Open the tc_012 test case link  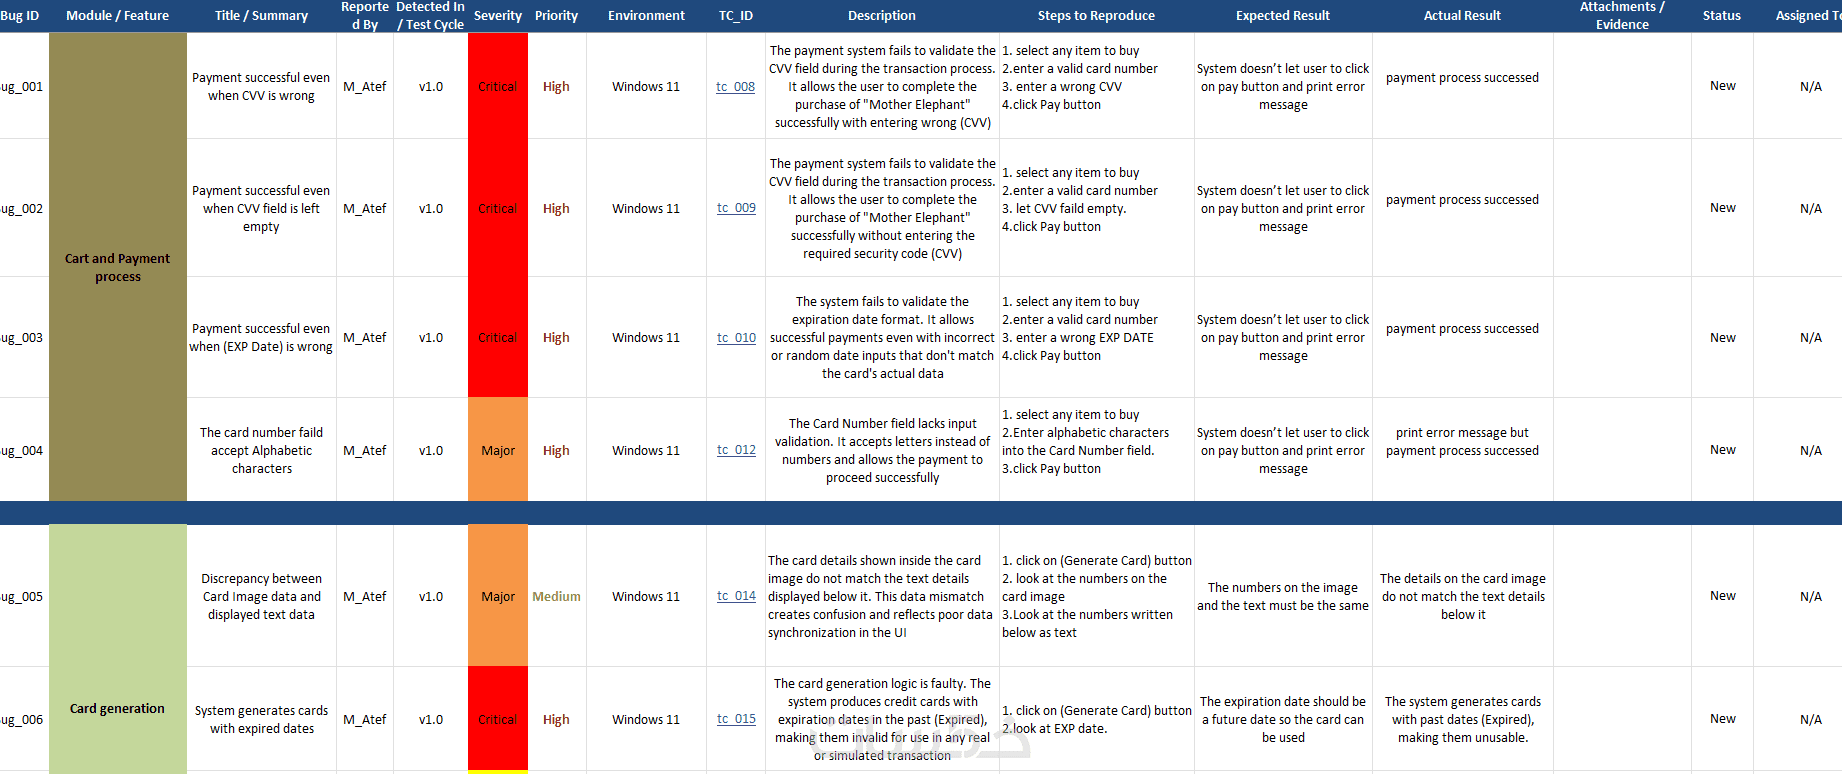click(736, 450)
